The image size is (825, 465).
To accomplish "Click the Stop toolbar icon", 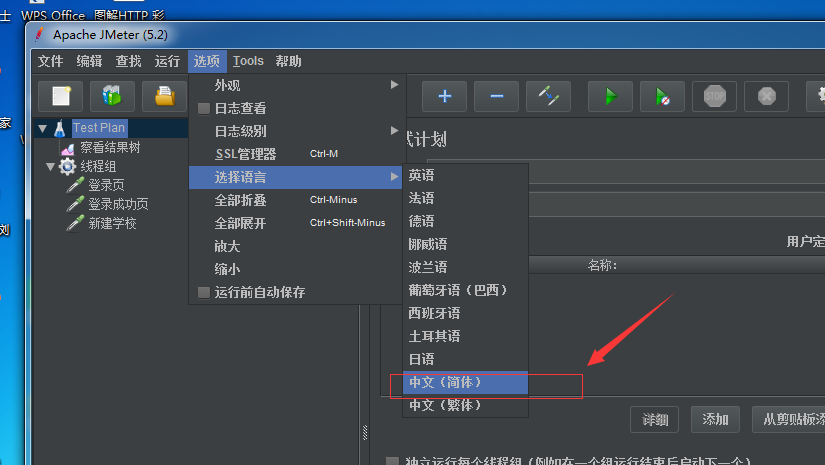I will (714, 96).
